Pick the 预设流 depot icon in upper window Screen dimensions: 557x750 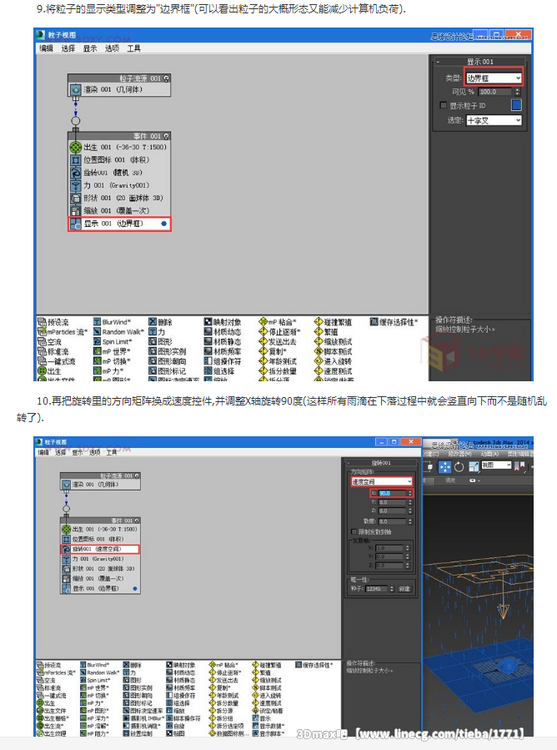[x=42, y=322]
